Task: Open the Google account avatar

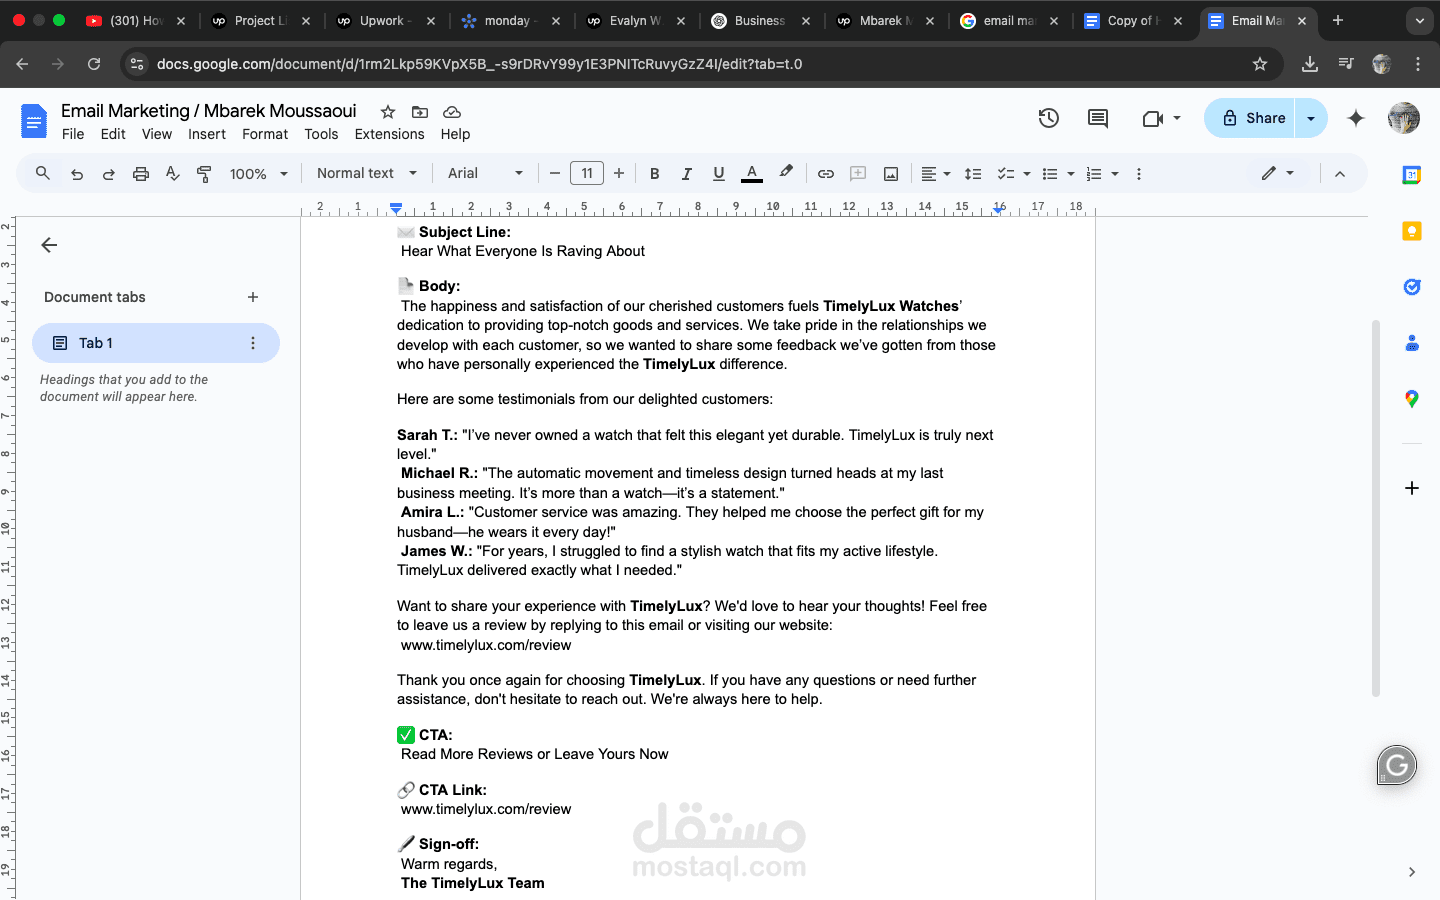Action: tap(1404, 118)
